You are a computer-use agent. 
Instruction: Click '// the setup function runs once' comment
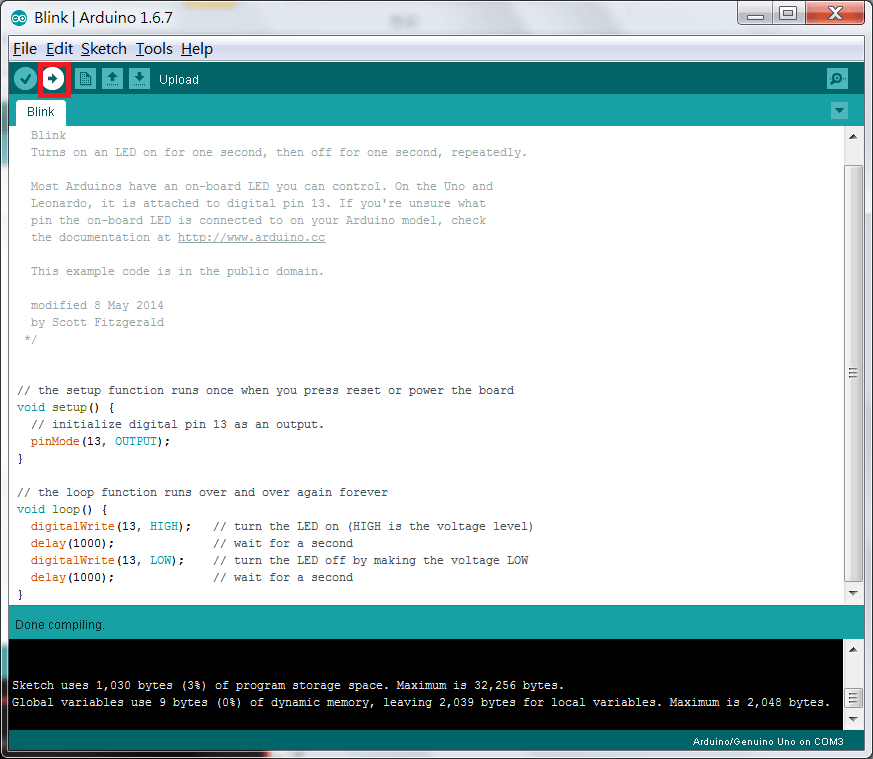click(265, 390)
